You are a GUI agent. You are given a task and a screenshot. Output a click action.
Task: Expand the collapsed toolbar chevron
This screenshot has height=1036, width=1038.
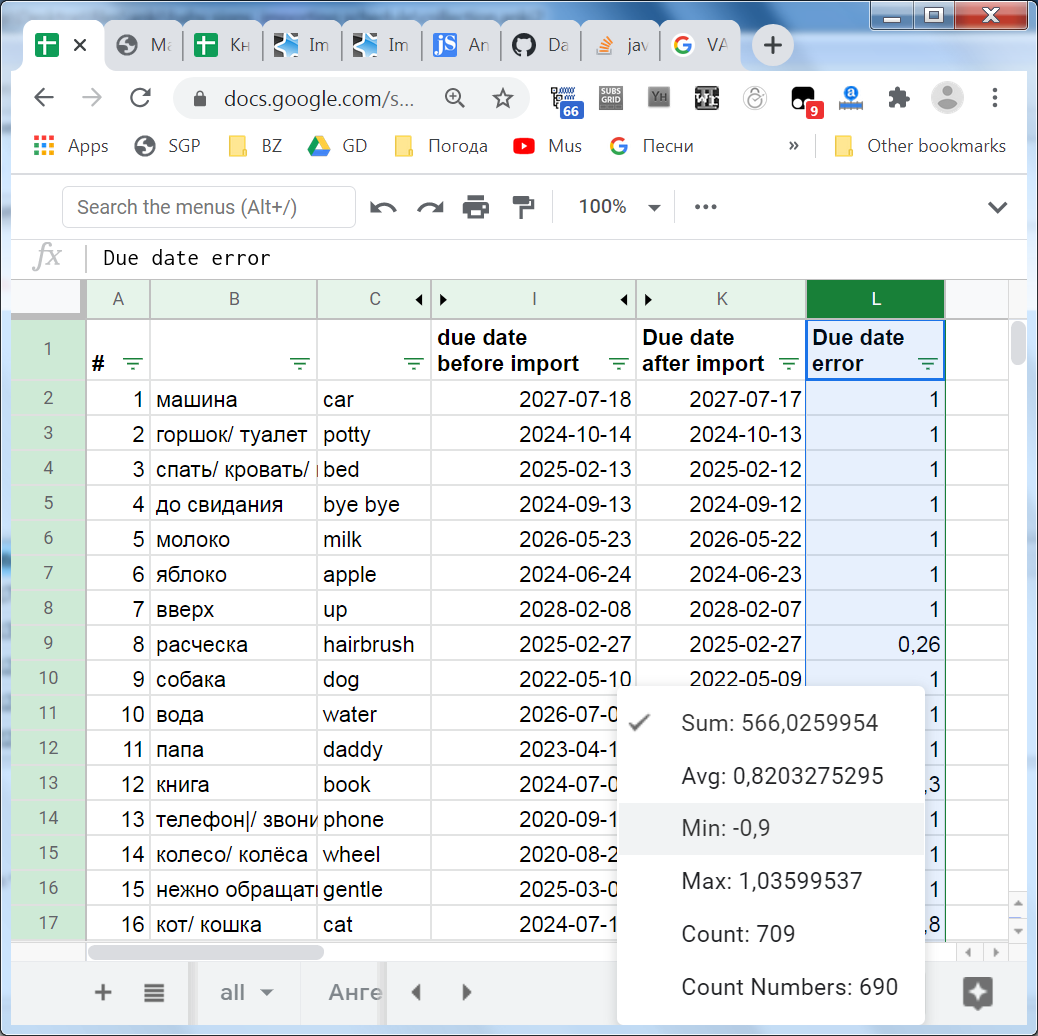click(997, 207)
